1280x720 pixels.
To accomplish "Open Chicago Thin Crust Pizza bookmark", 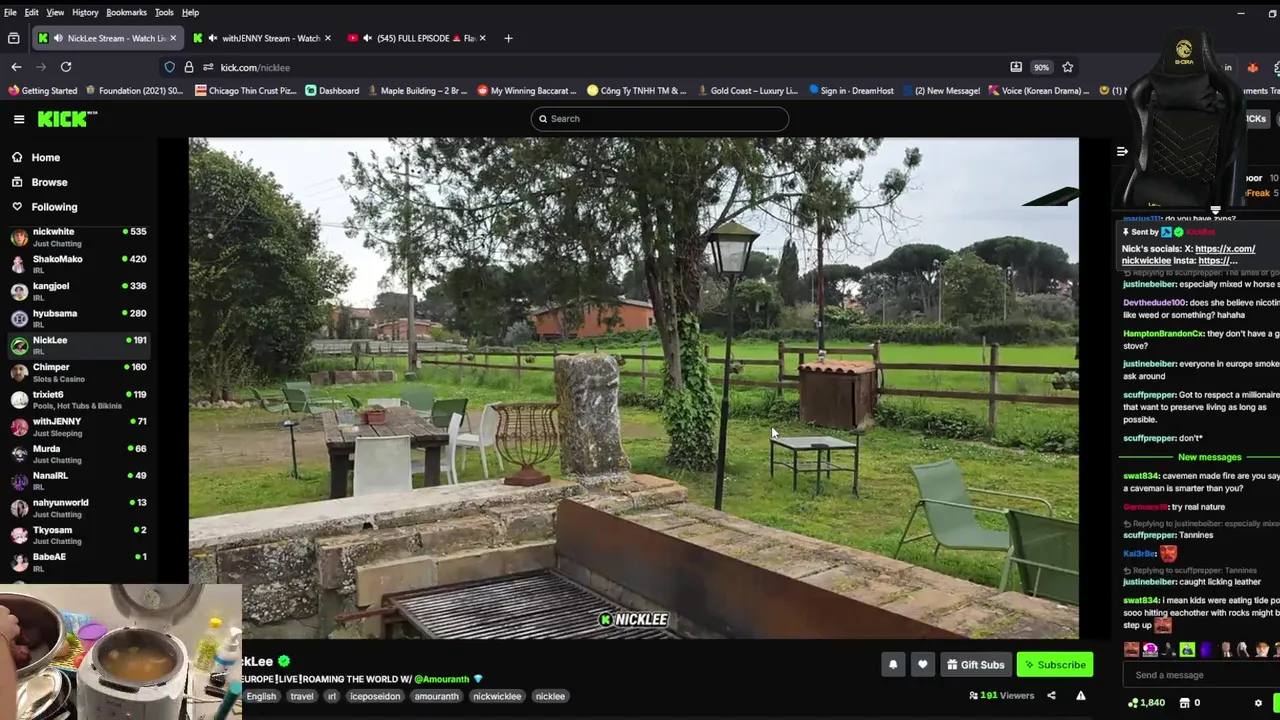I will tap(246, 90).
